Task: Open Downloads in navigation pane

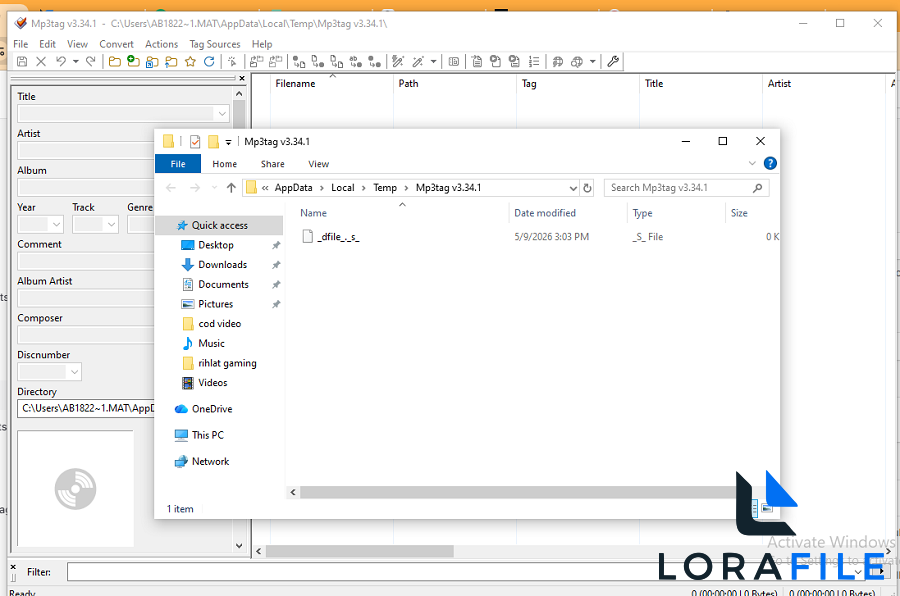Action: click(x=223, y=265)
